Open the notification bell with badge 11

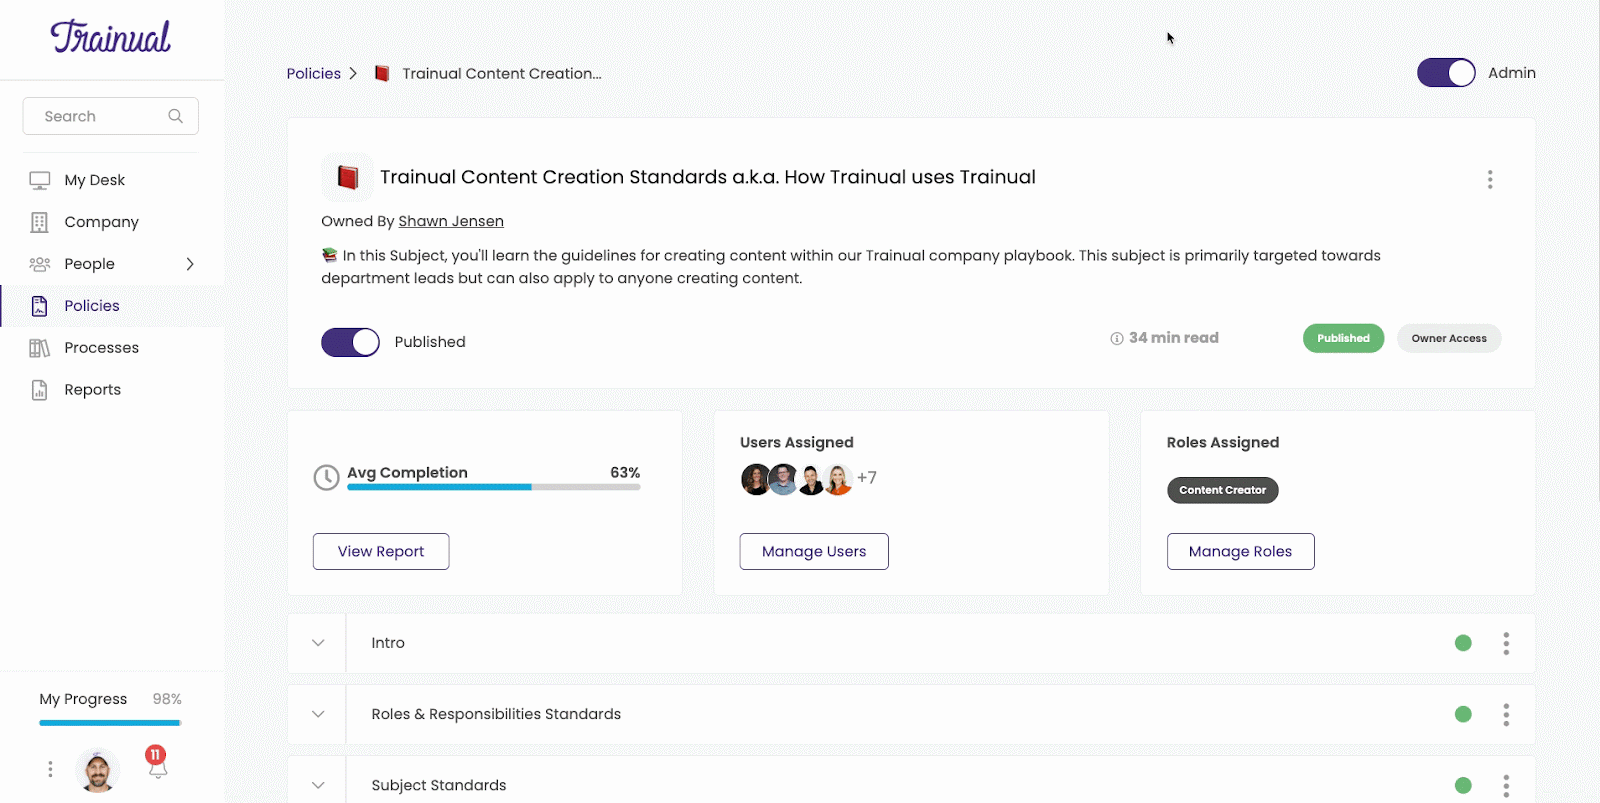[x=155, y=766]
